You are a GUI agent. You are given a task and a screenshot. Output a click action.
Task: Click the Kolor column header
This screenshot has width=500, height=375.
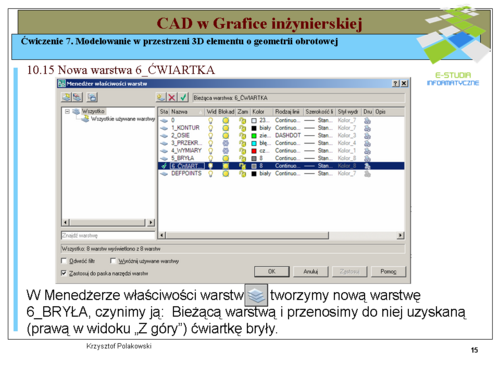tap(262, 112)
